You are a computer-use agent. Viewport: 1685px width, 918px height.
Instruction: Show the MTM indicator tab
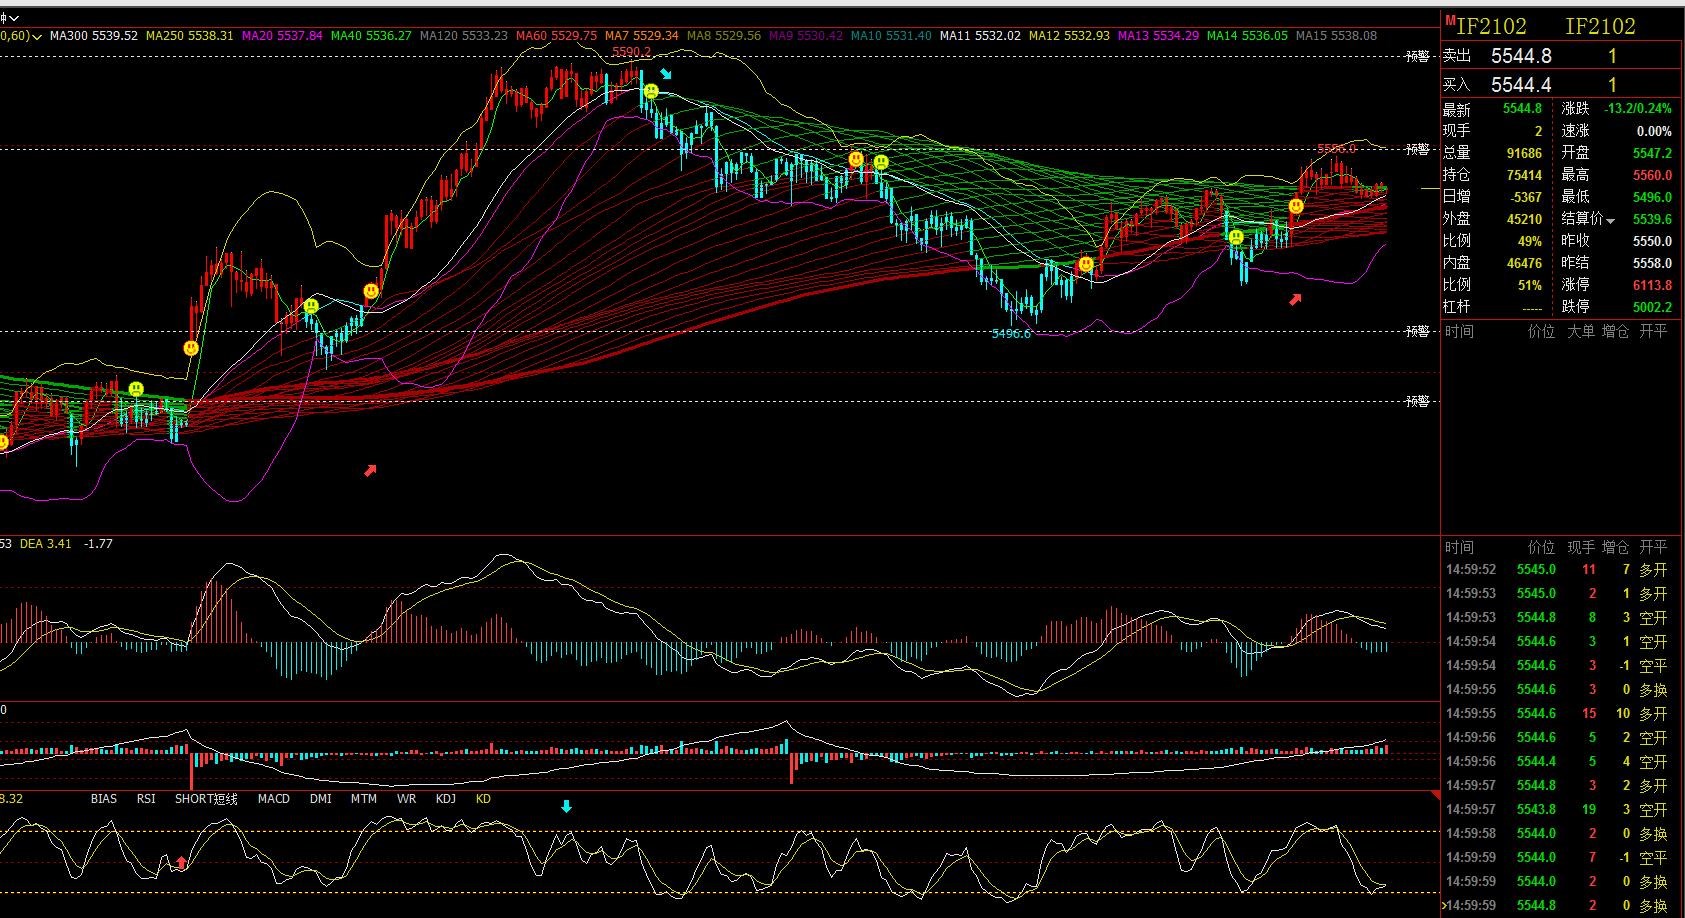point(364,799)
